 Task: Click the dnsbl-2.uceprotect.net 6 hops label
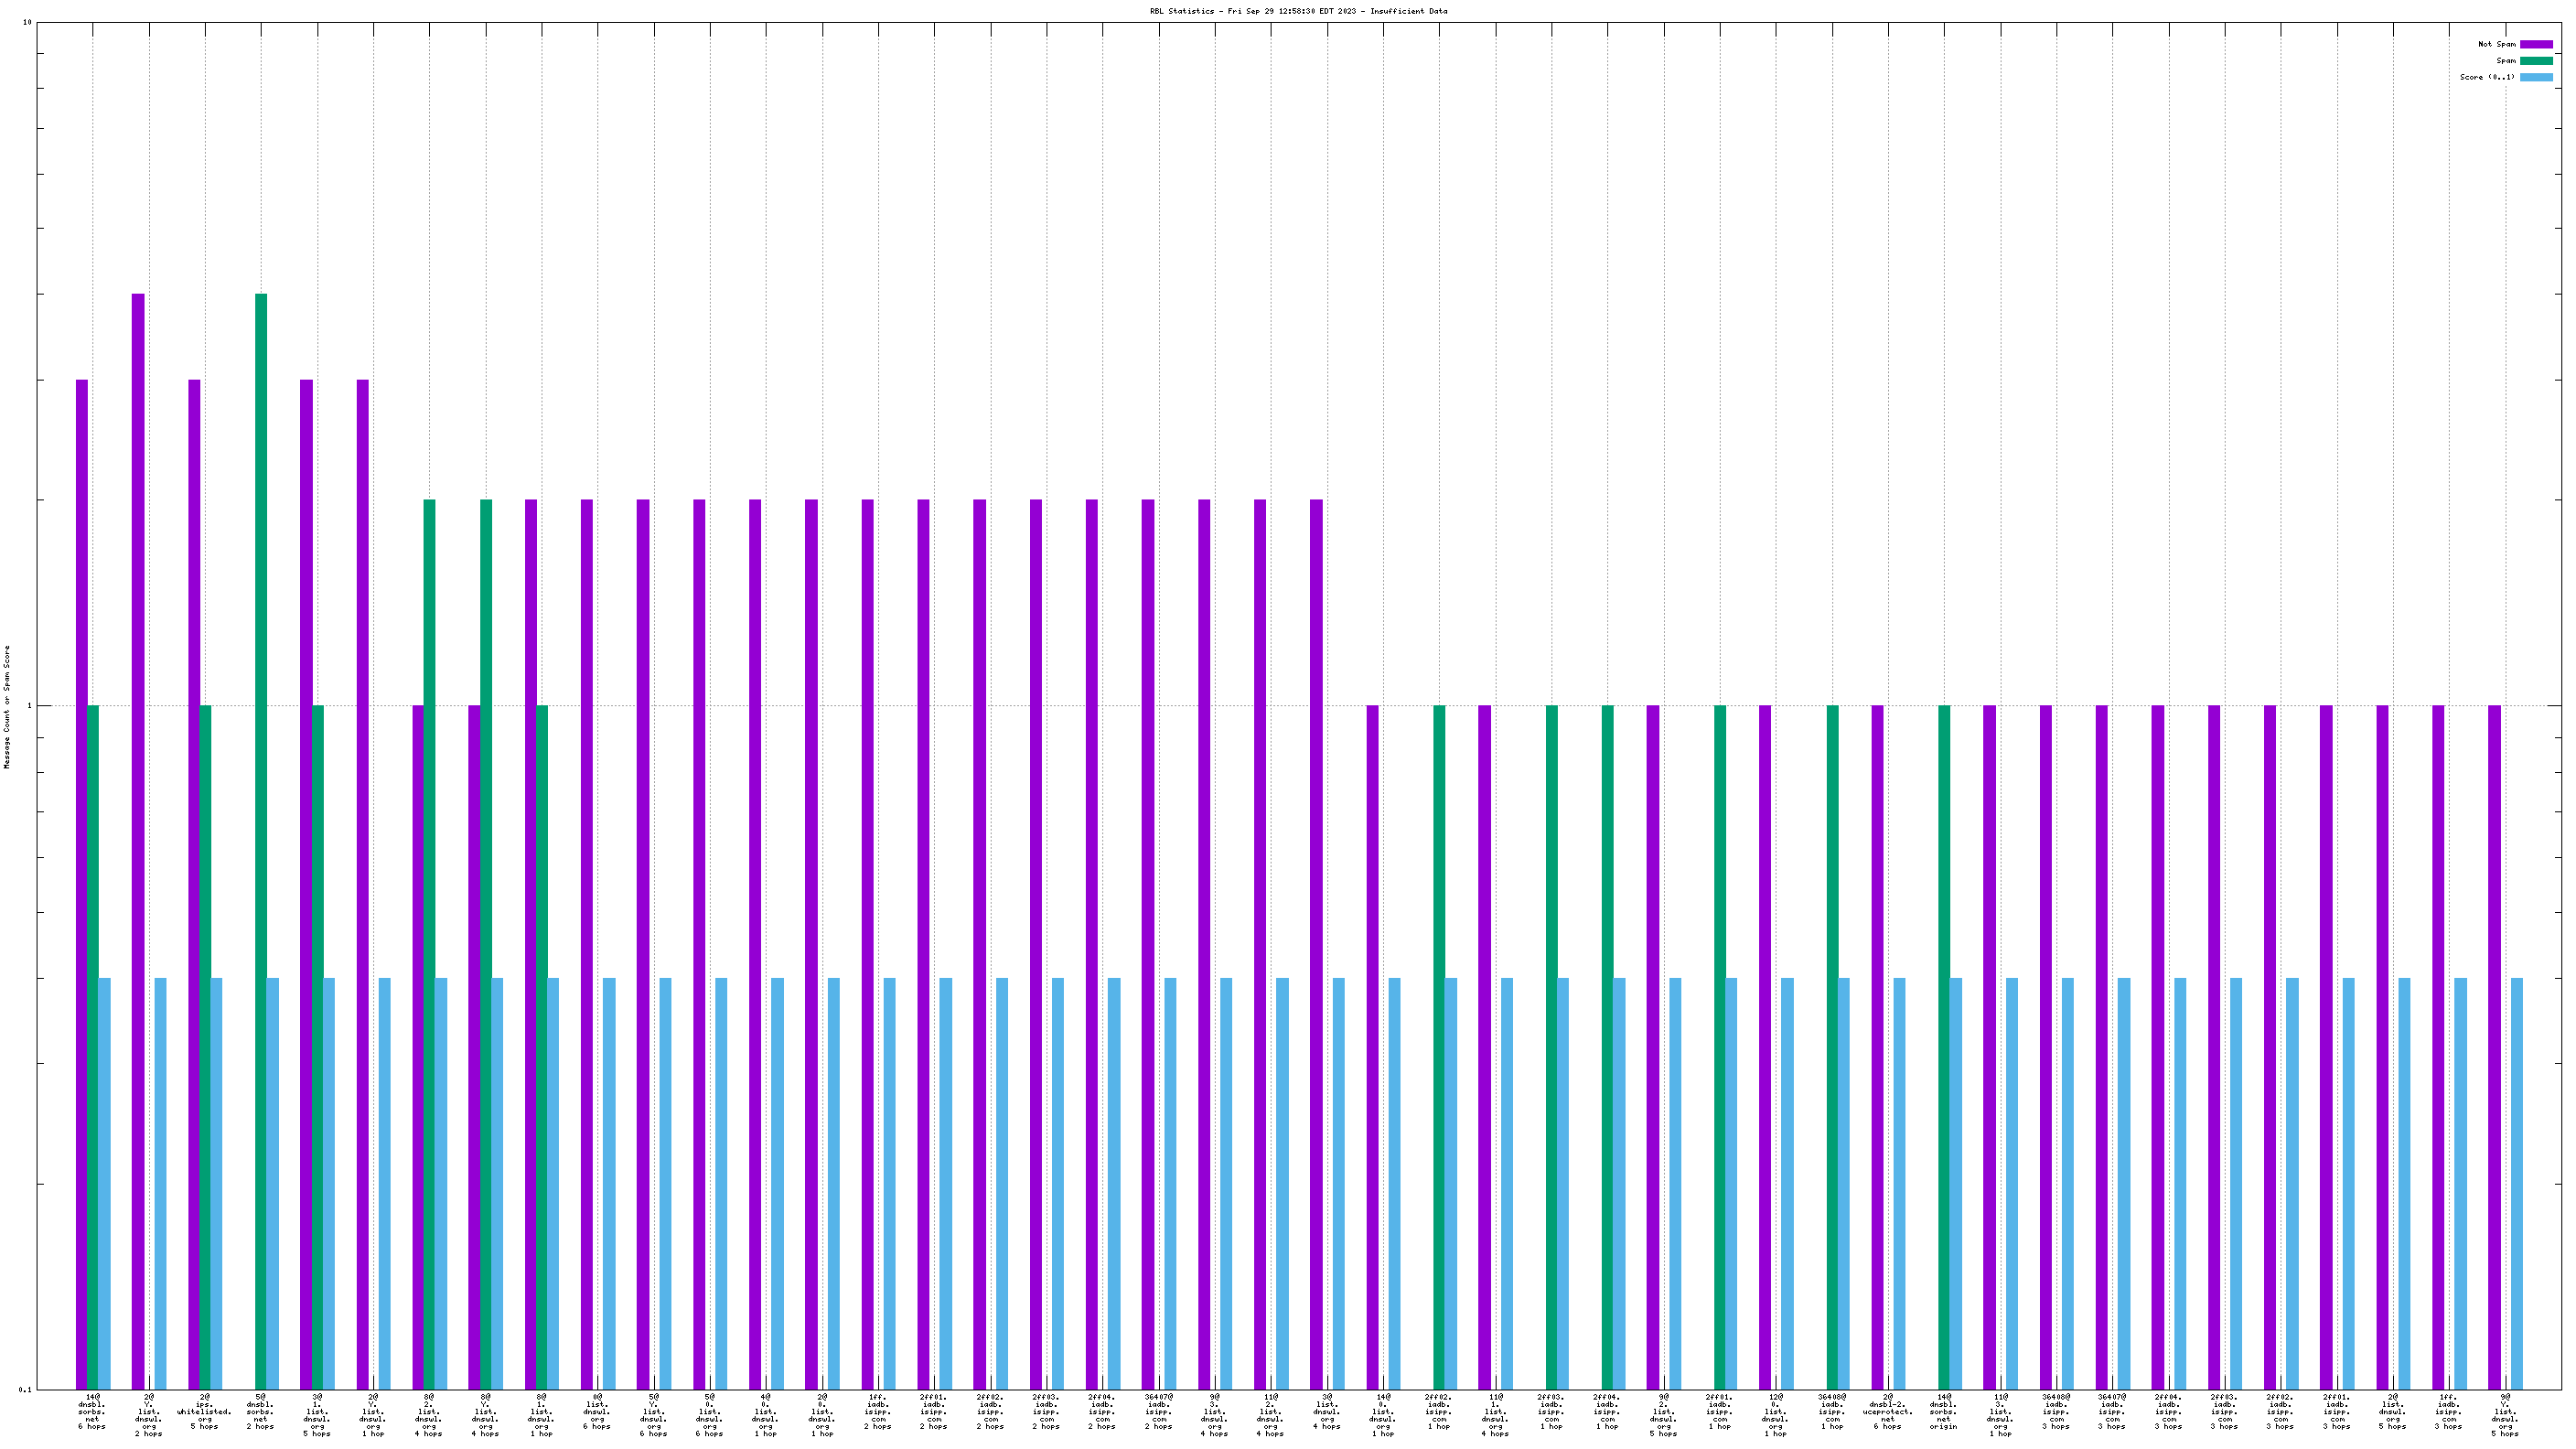tap(1887, 1411)
